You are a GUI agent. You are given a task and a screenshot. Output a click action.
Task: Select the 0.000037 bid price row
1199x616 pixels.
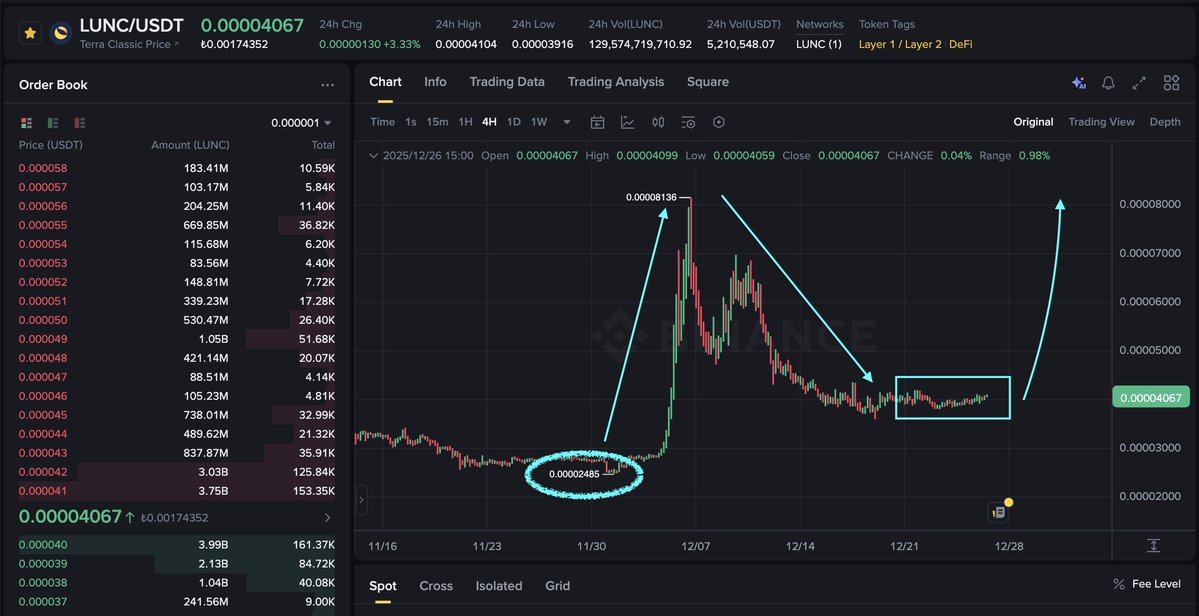coord(177,601)
